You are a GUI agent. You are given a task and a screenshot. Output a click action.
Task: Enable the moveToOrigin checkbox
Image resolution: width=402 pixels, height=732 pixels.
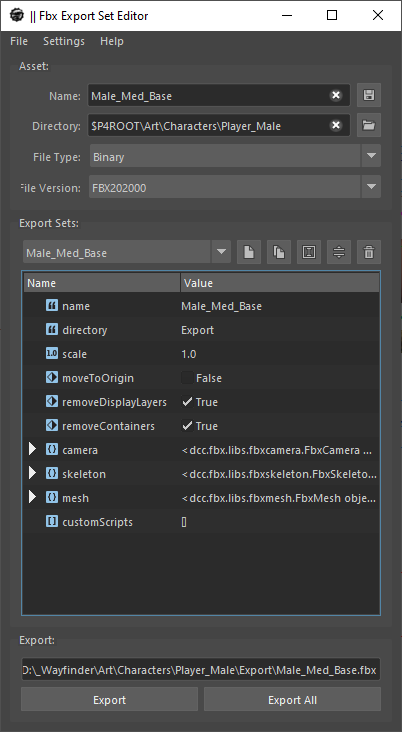(x=187, y=378)
